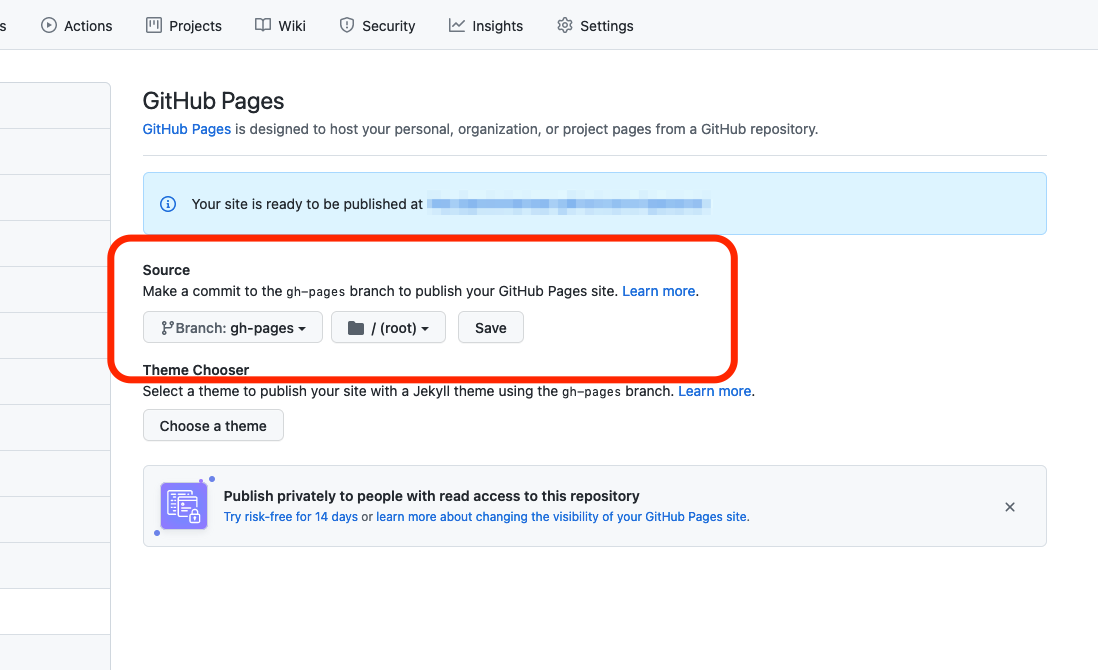Click the GitHub Pages heading
The image size is (1098, 670).
[x=214, y=101]
